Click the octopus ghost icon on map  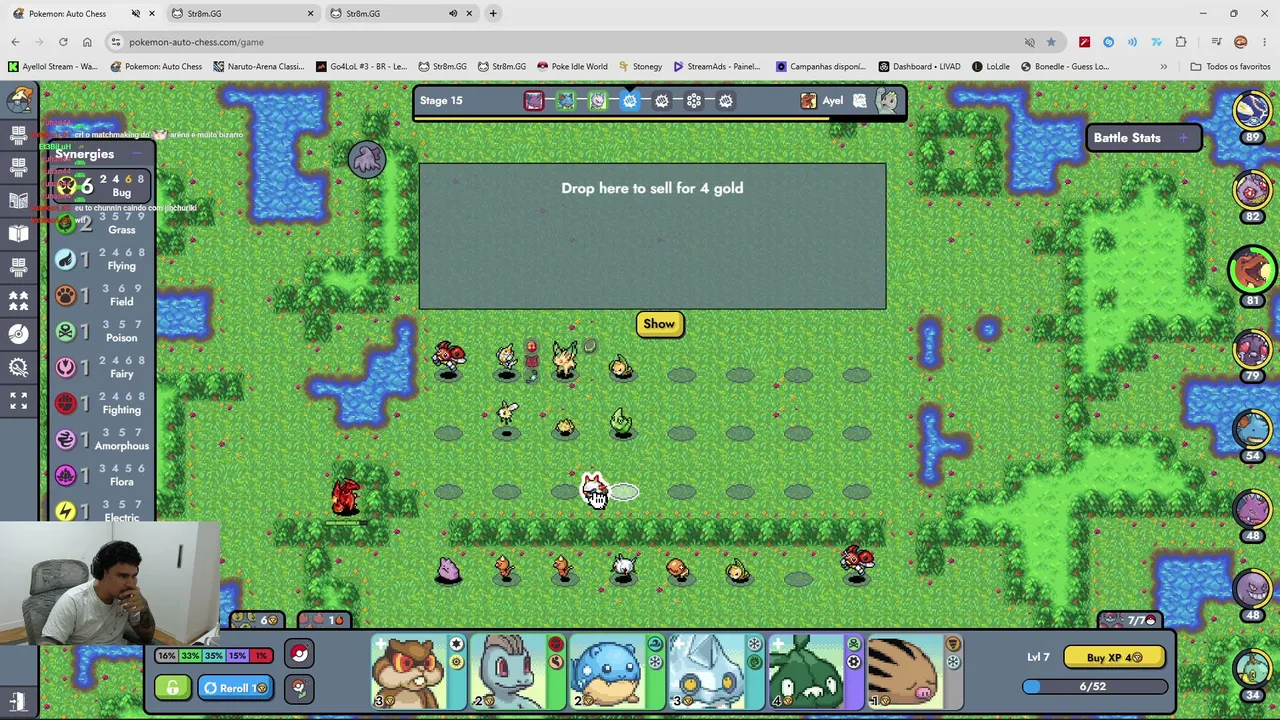pyautogui.click(x=367, y=158)
